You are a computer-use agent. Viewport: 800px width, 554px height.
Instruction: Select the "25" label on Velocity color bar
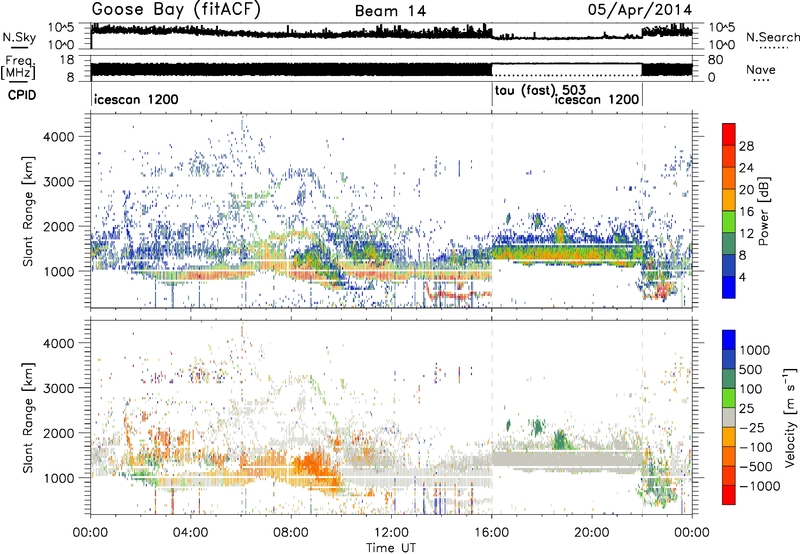point(746,408)
